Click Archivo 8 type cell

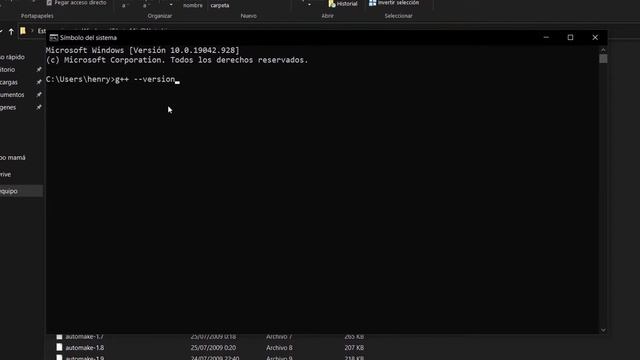coord(279,348)
